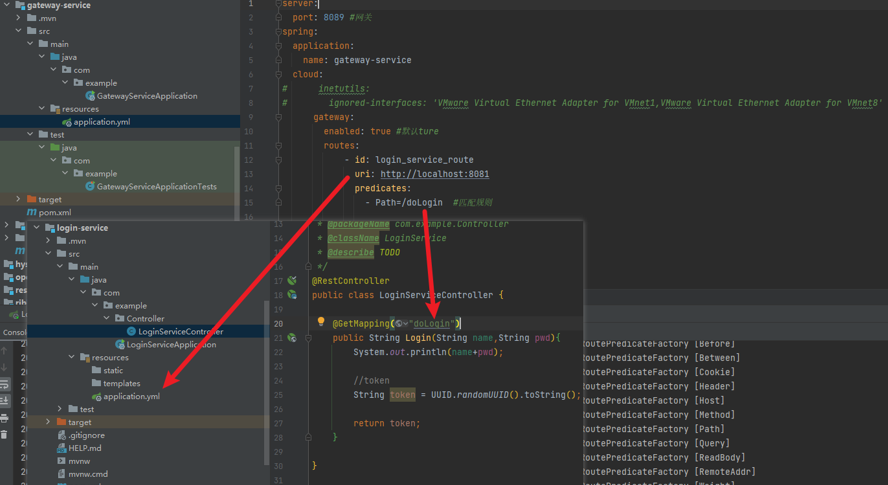
Task: Click the print icon in console toolbar
Action: point(4,418)
